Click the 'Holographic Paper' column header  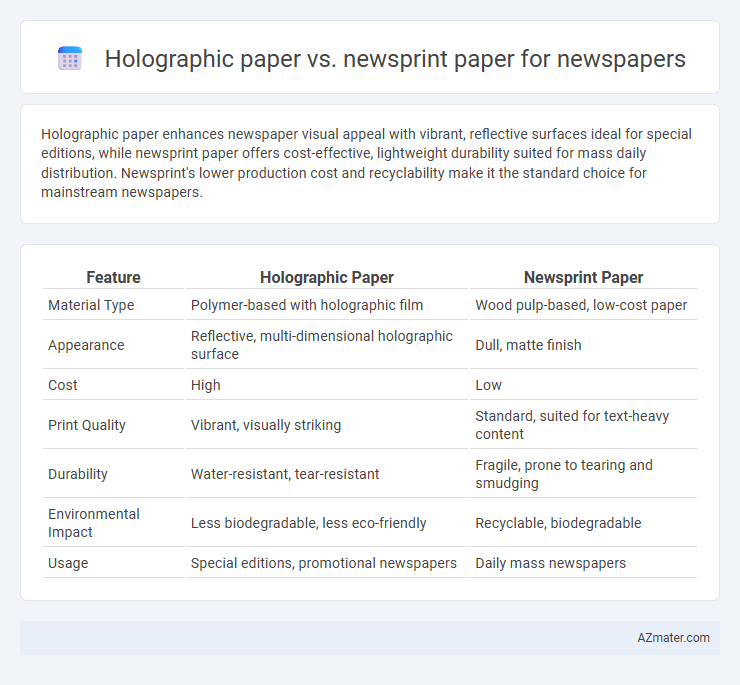327,277
